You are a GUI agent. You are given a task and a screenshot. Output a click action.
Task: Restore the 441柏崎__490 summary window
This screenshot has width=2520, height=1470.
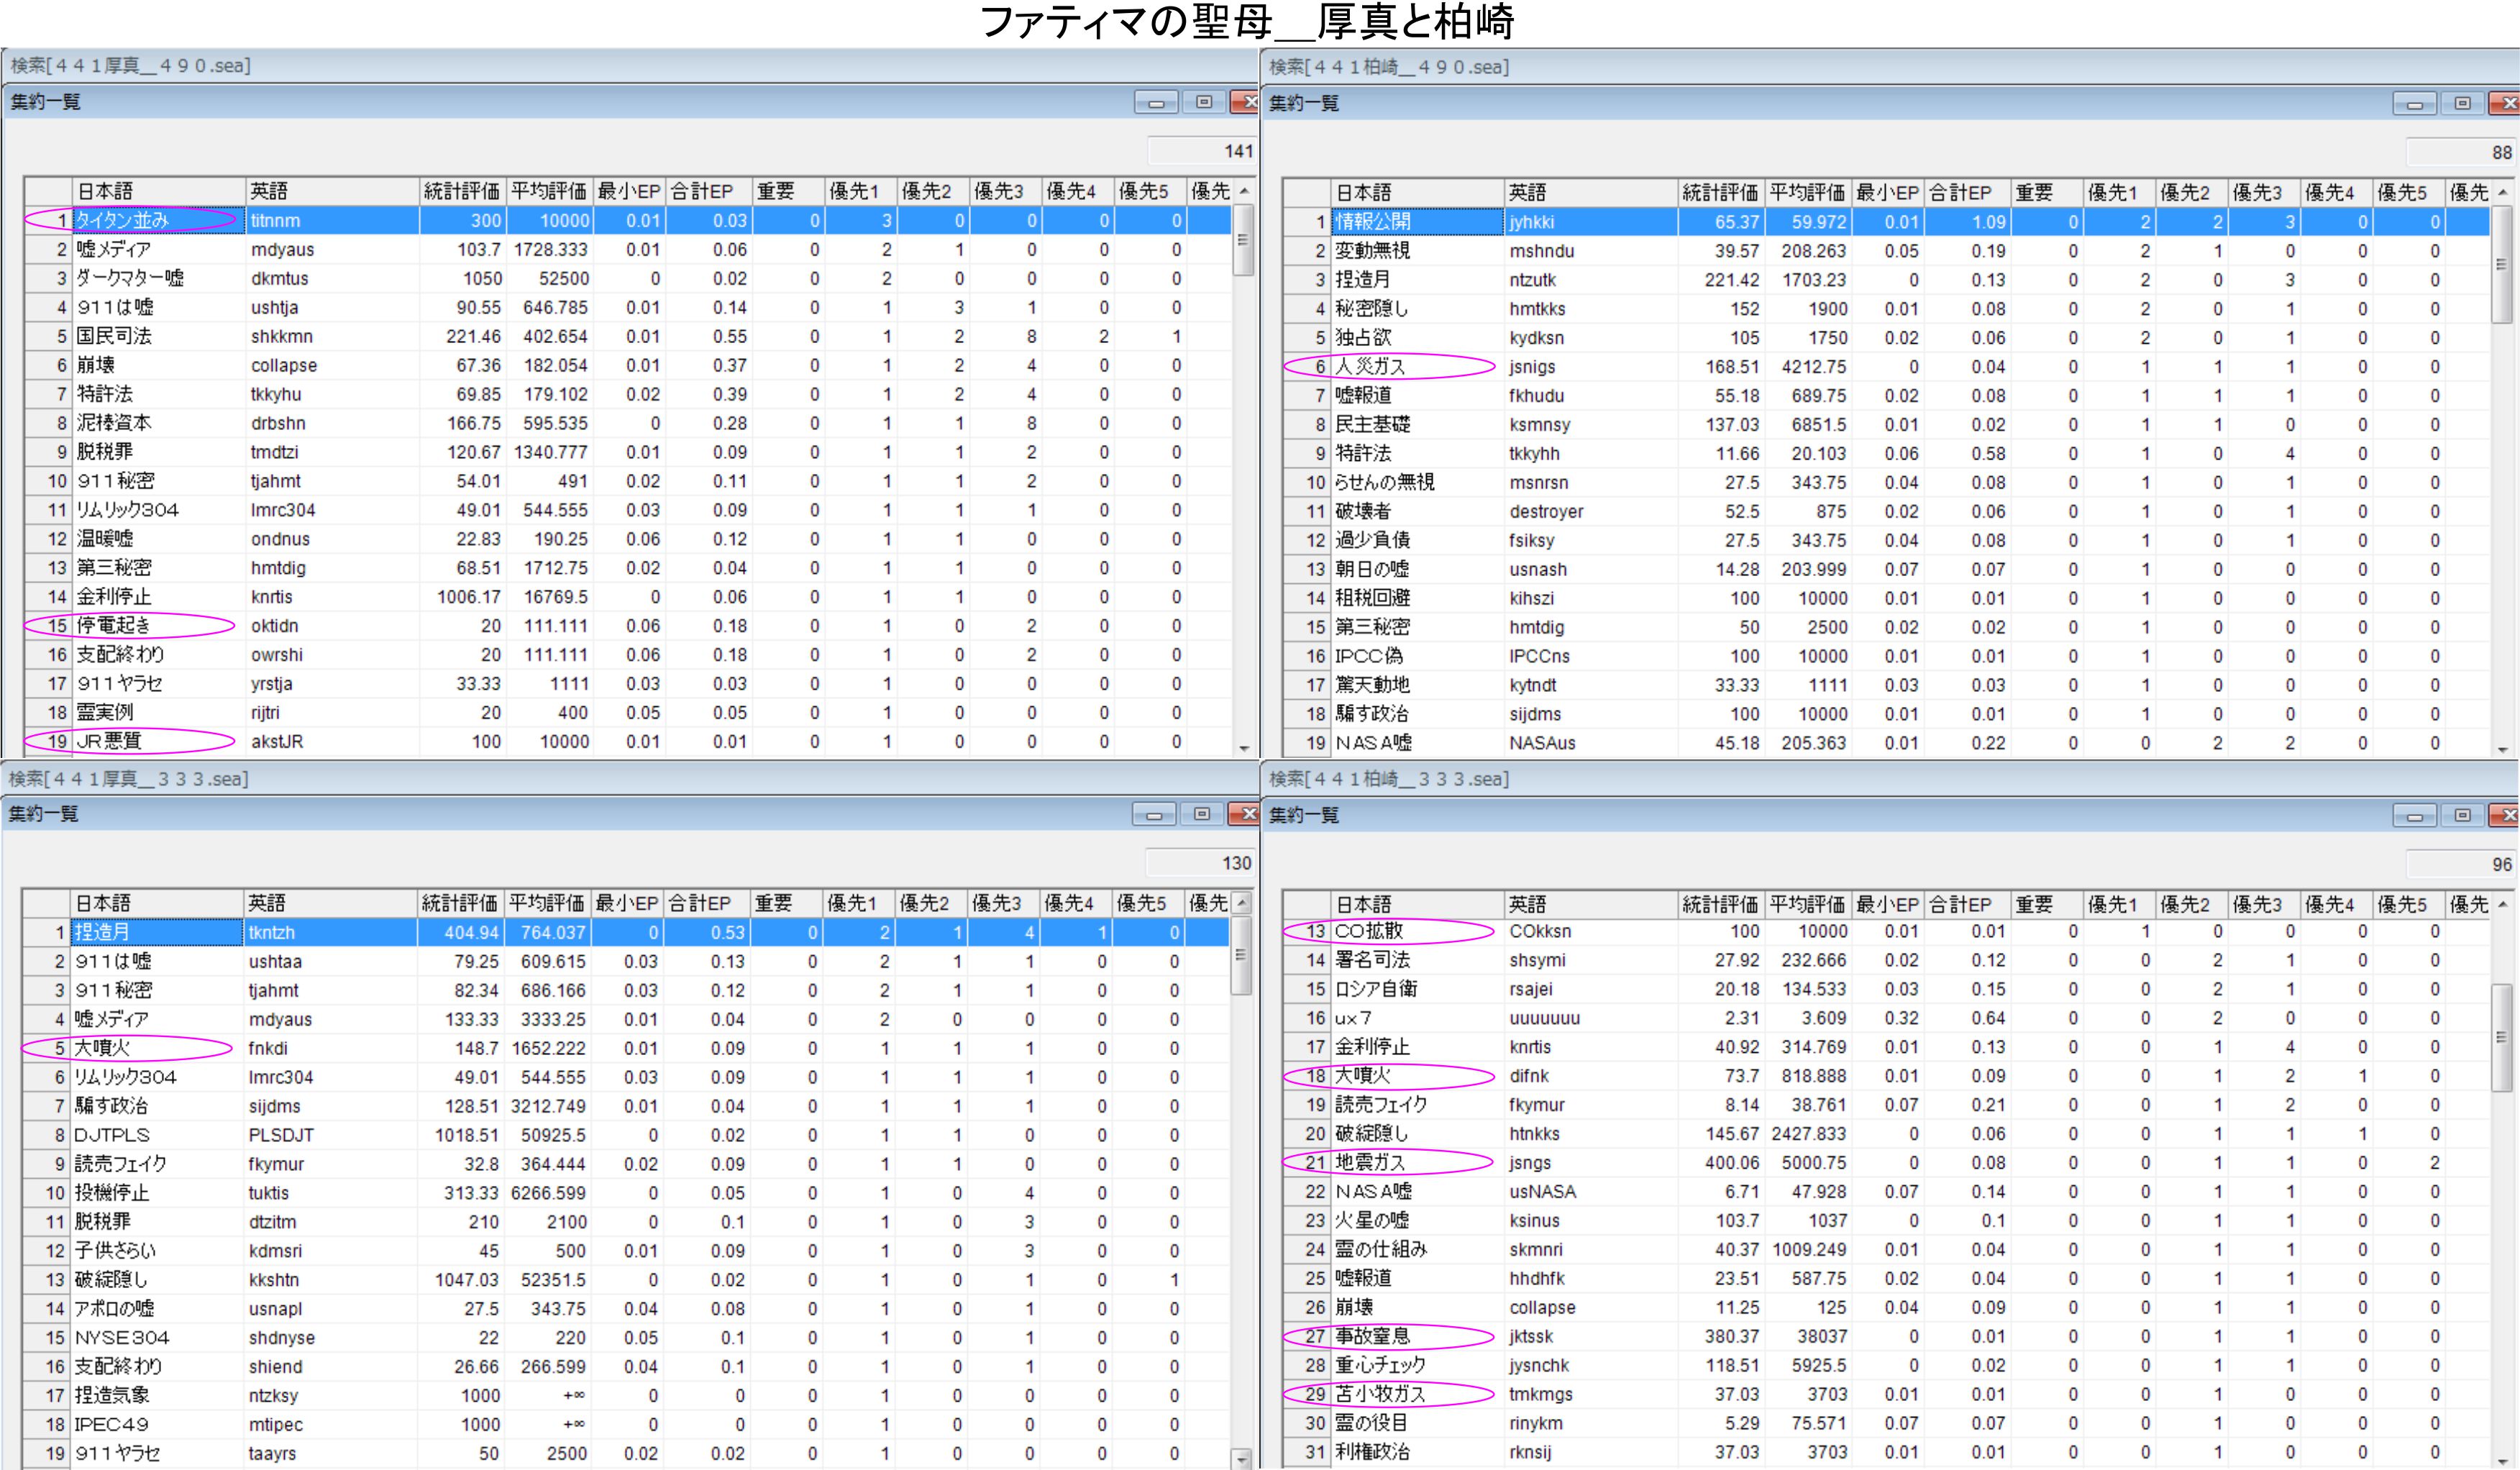(x=2462, y=103)
